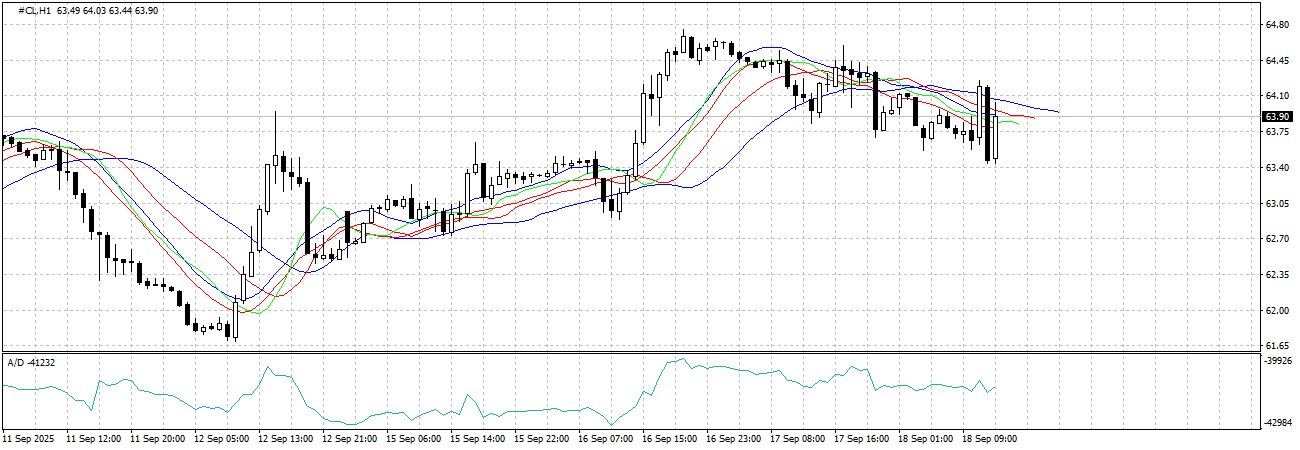
Task: Click the 64.10 price axis label
Action: [1278, 96]
